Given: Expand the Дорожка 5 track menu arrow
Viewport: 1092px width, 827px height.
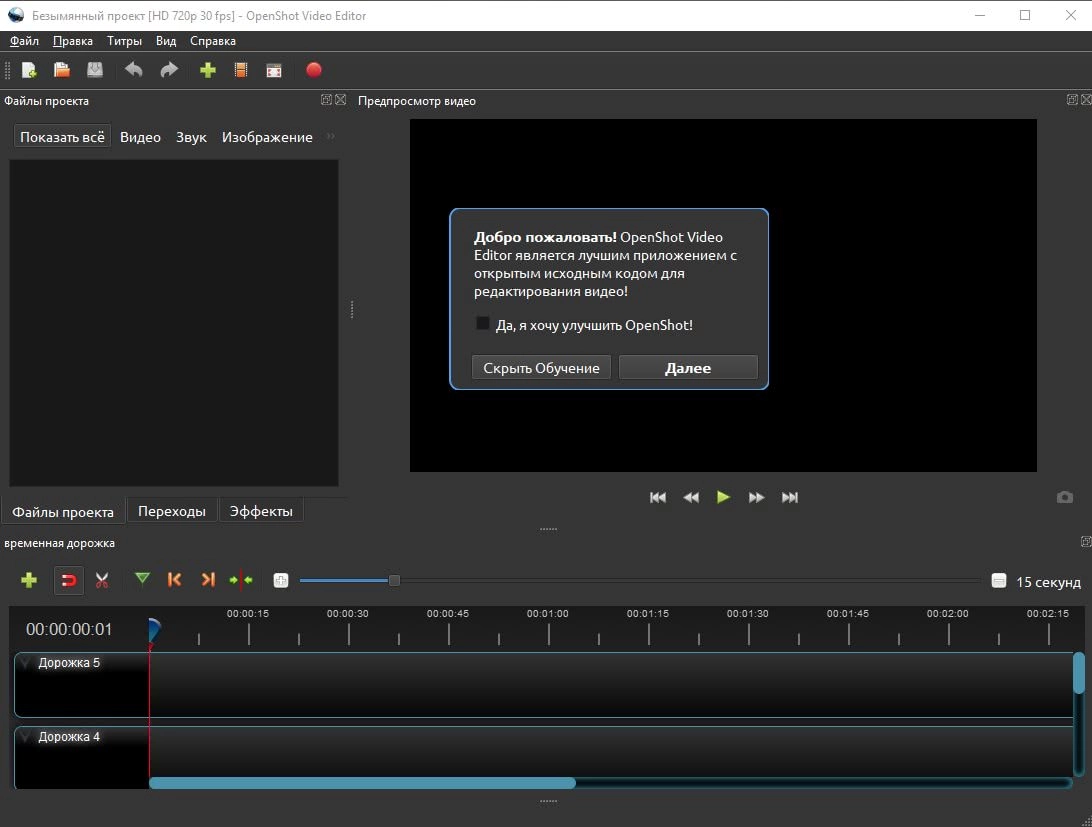Looking at the screenshot, I should pos(26,663).
